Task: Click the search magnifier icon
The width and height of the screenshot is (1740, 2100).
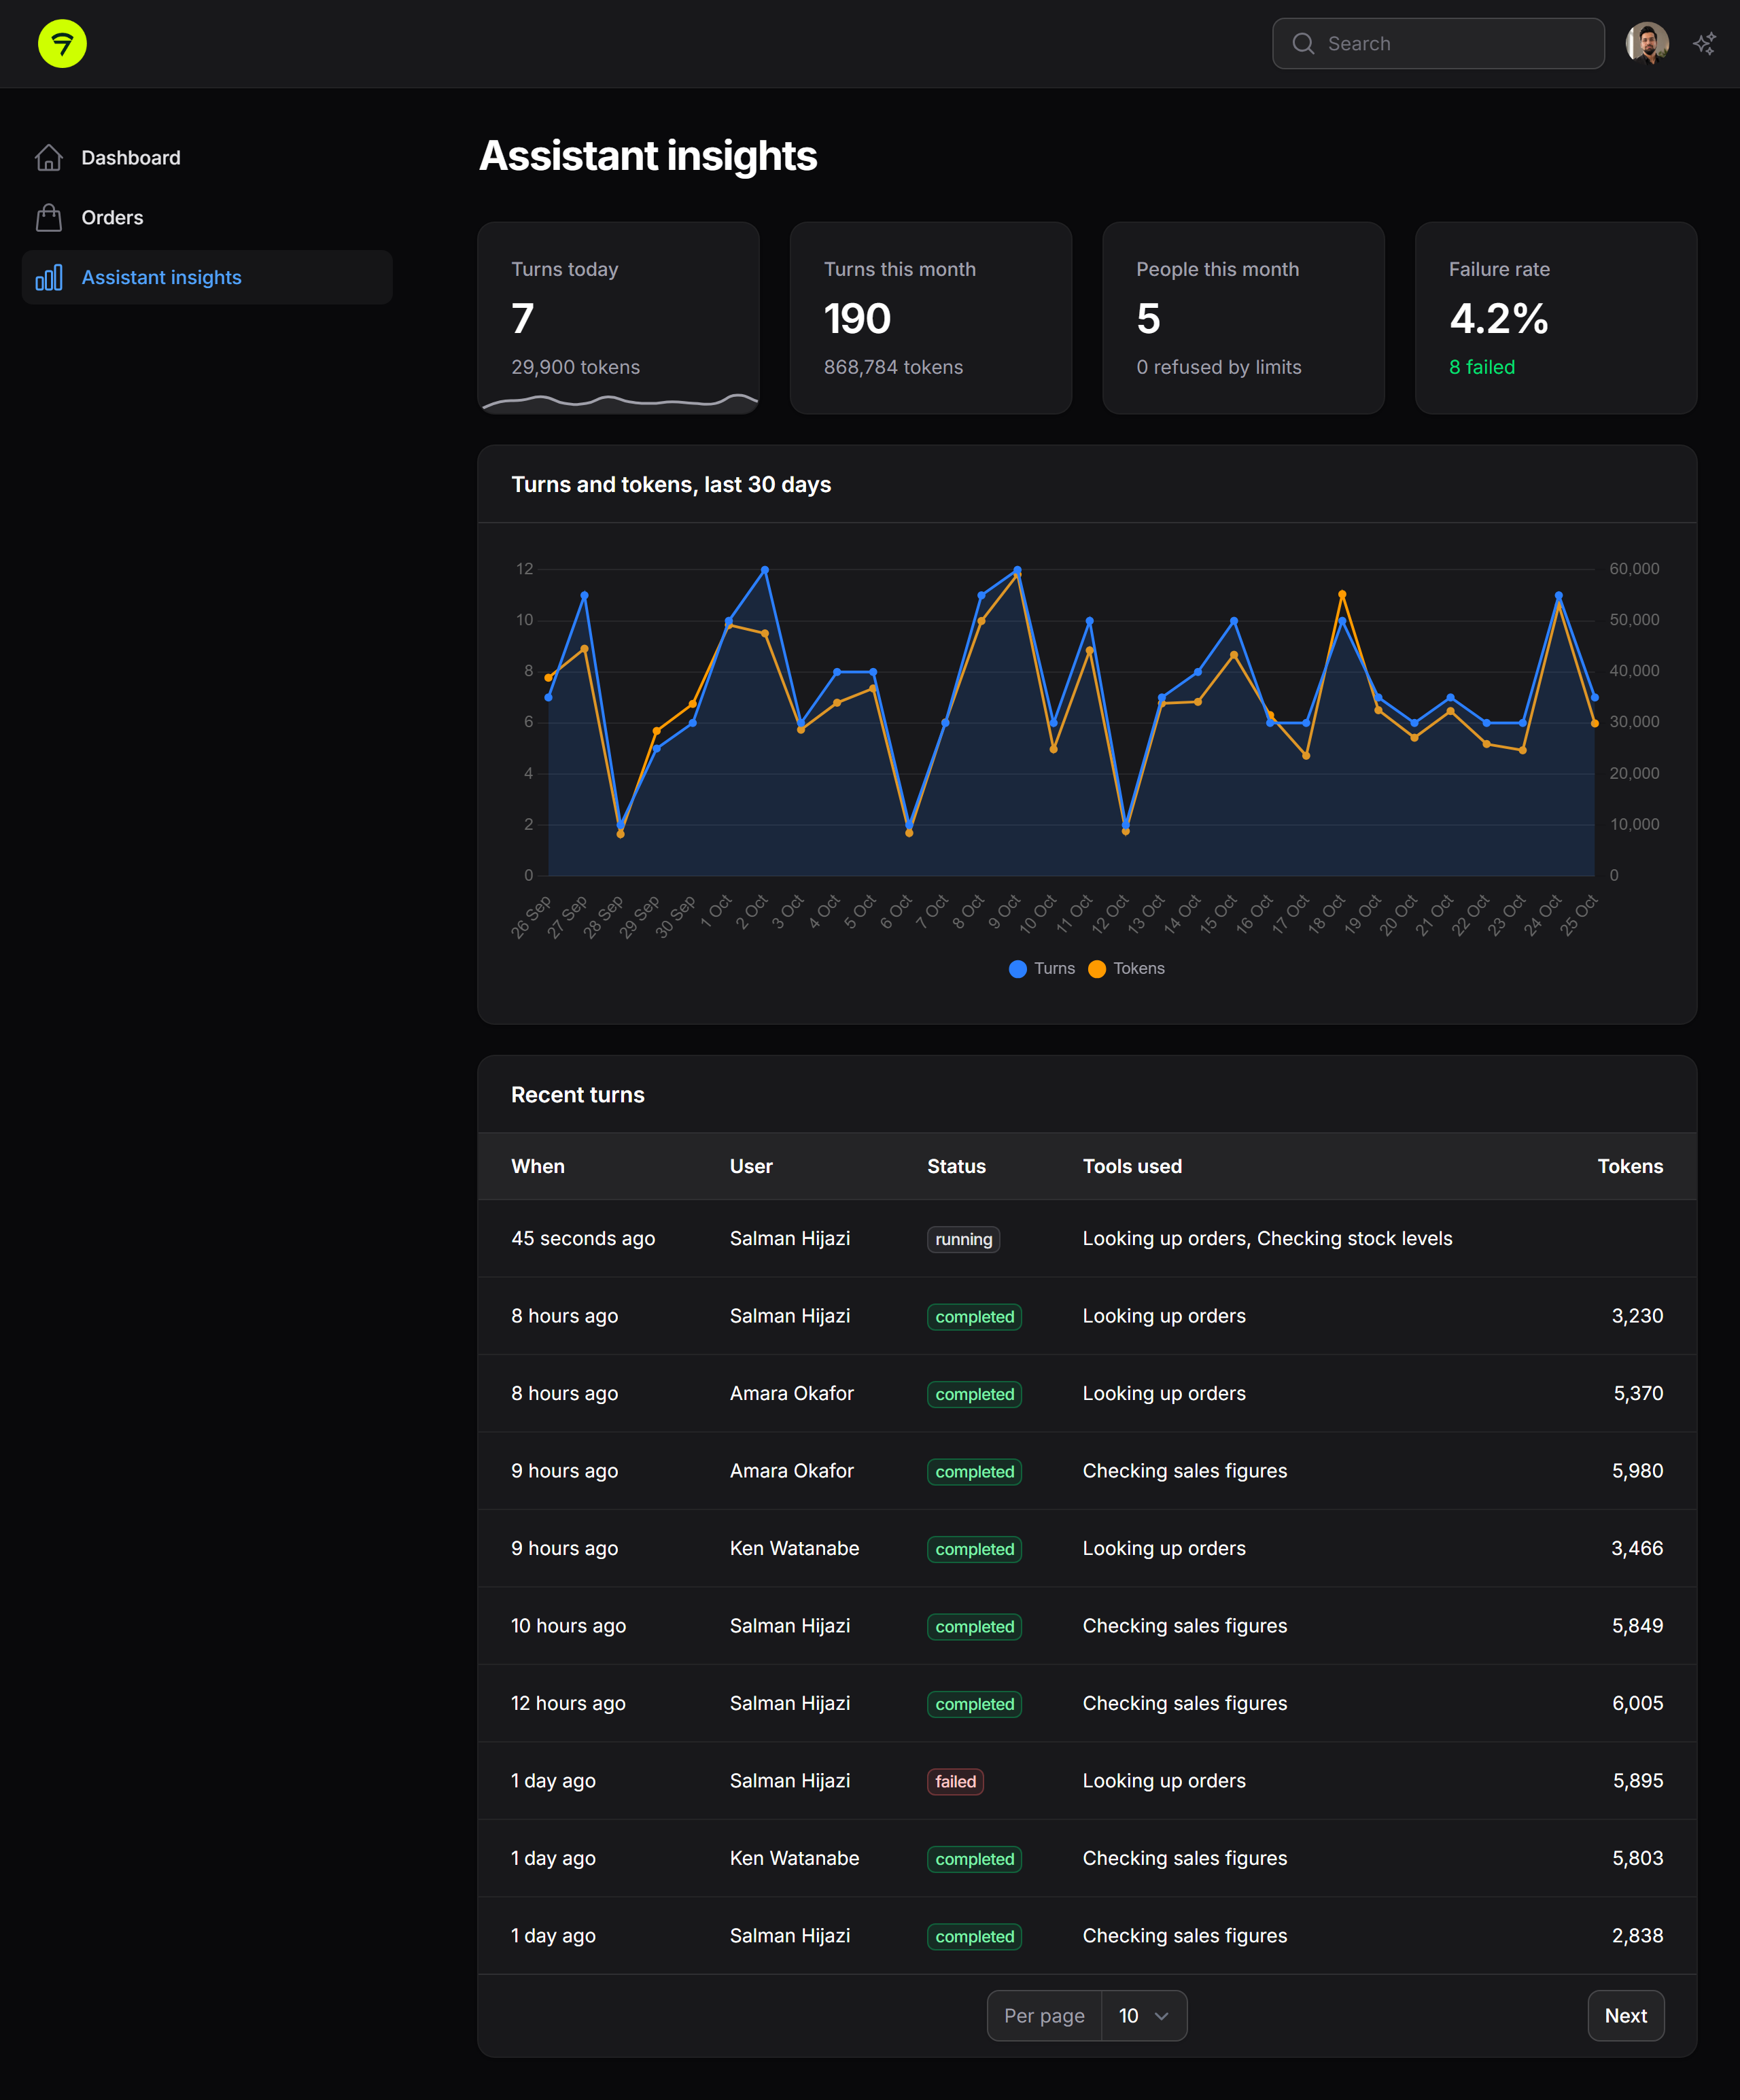Action: pos(1303,44)
